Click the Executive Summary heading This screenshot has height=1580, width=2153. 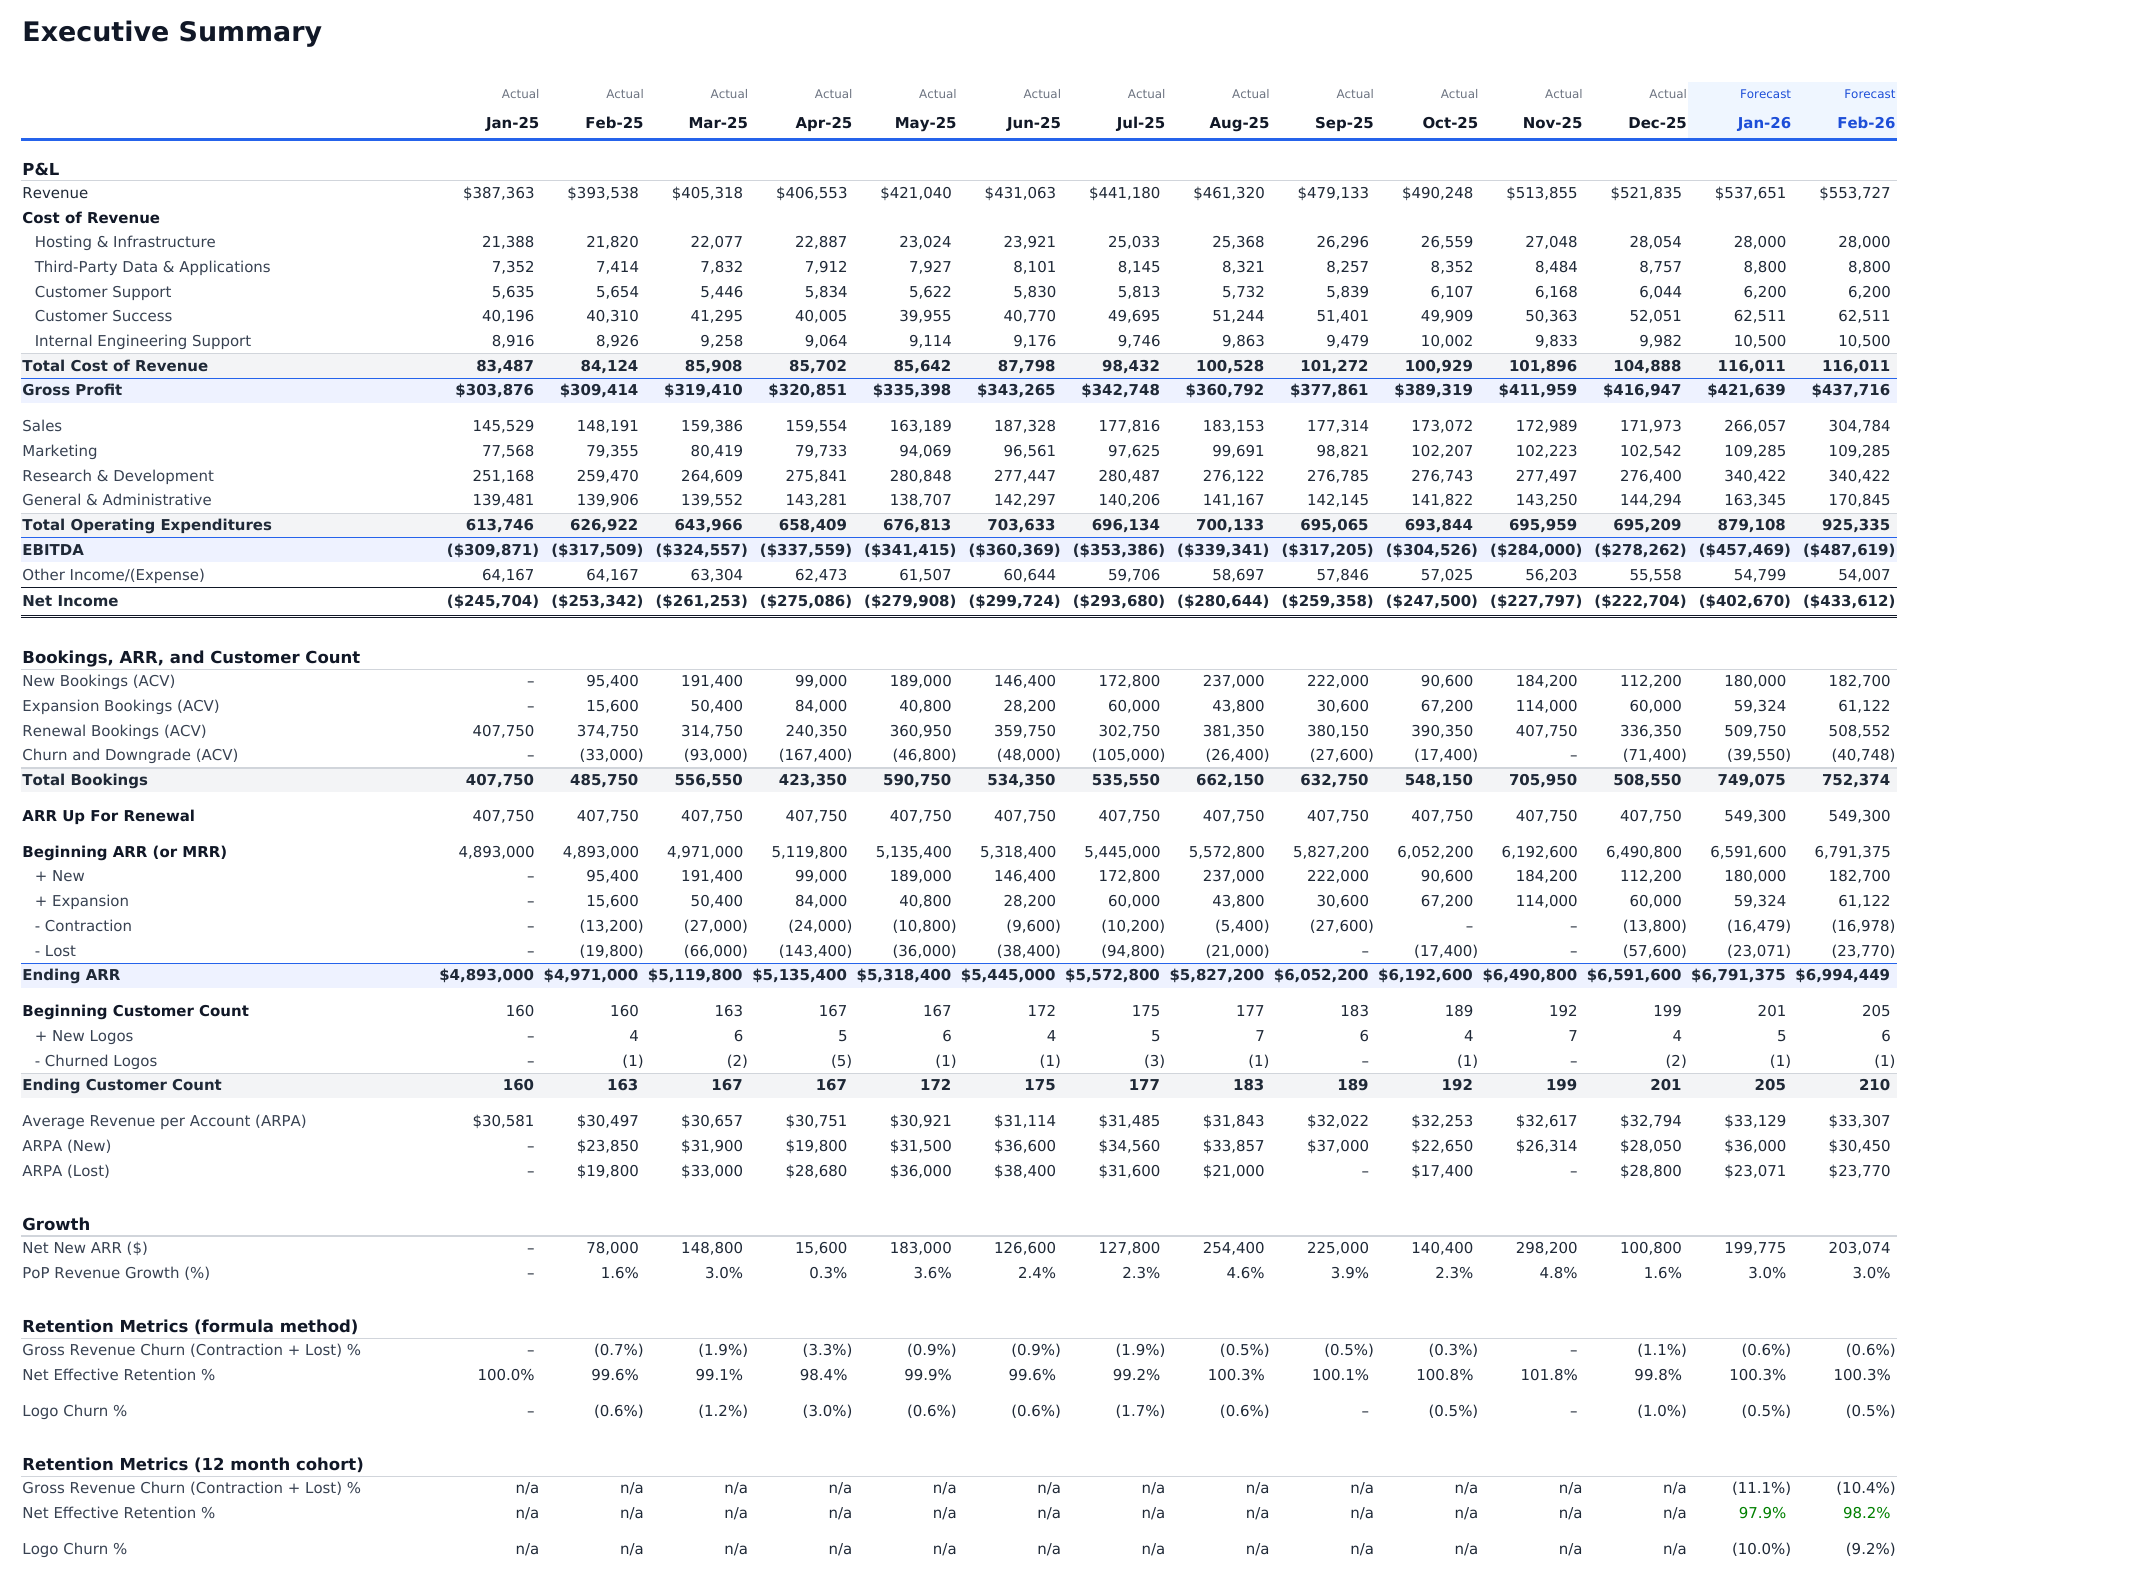tap(172, 32)
